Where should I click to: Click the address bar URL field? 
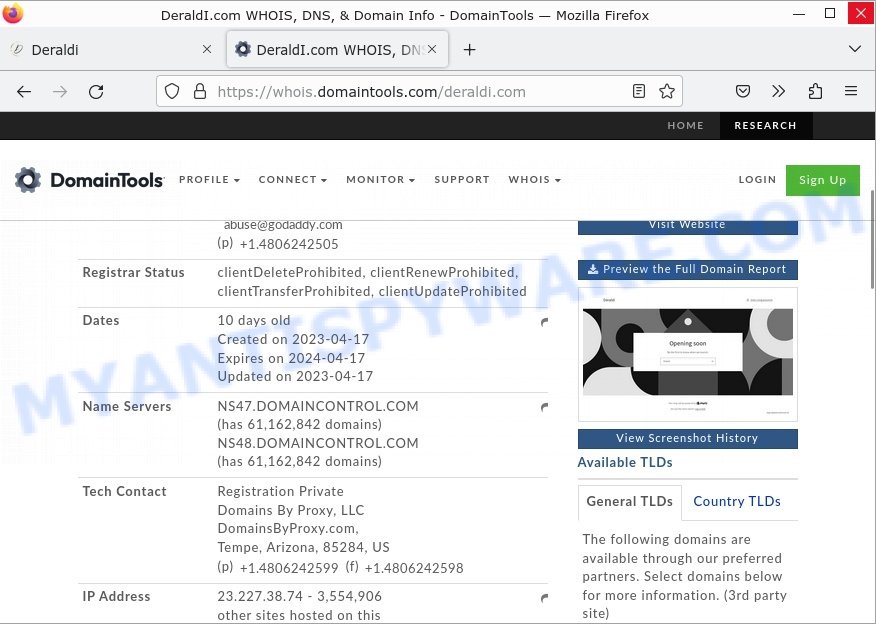[419, 92]
